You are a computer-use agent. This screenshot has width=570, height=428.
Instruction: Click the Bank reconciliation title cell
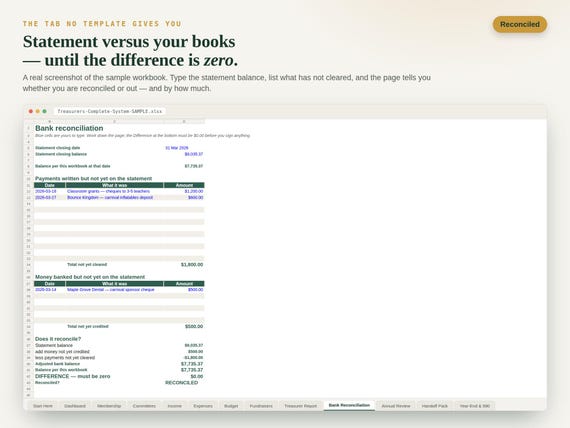[x=69, y=128]
